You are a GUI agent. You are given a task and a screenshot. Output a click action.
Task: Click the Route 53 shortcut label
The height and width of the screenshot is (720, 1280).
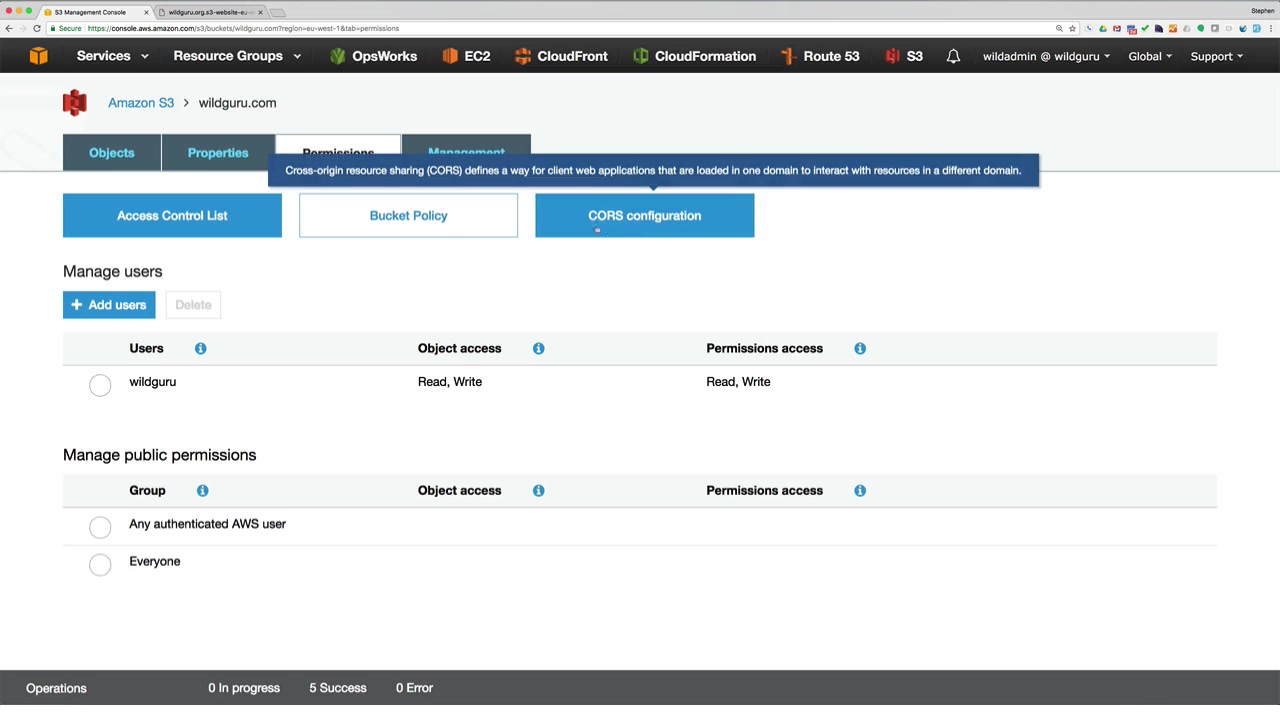[831, 56]
